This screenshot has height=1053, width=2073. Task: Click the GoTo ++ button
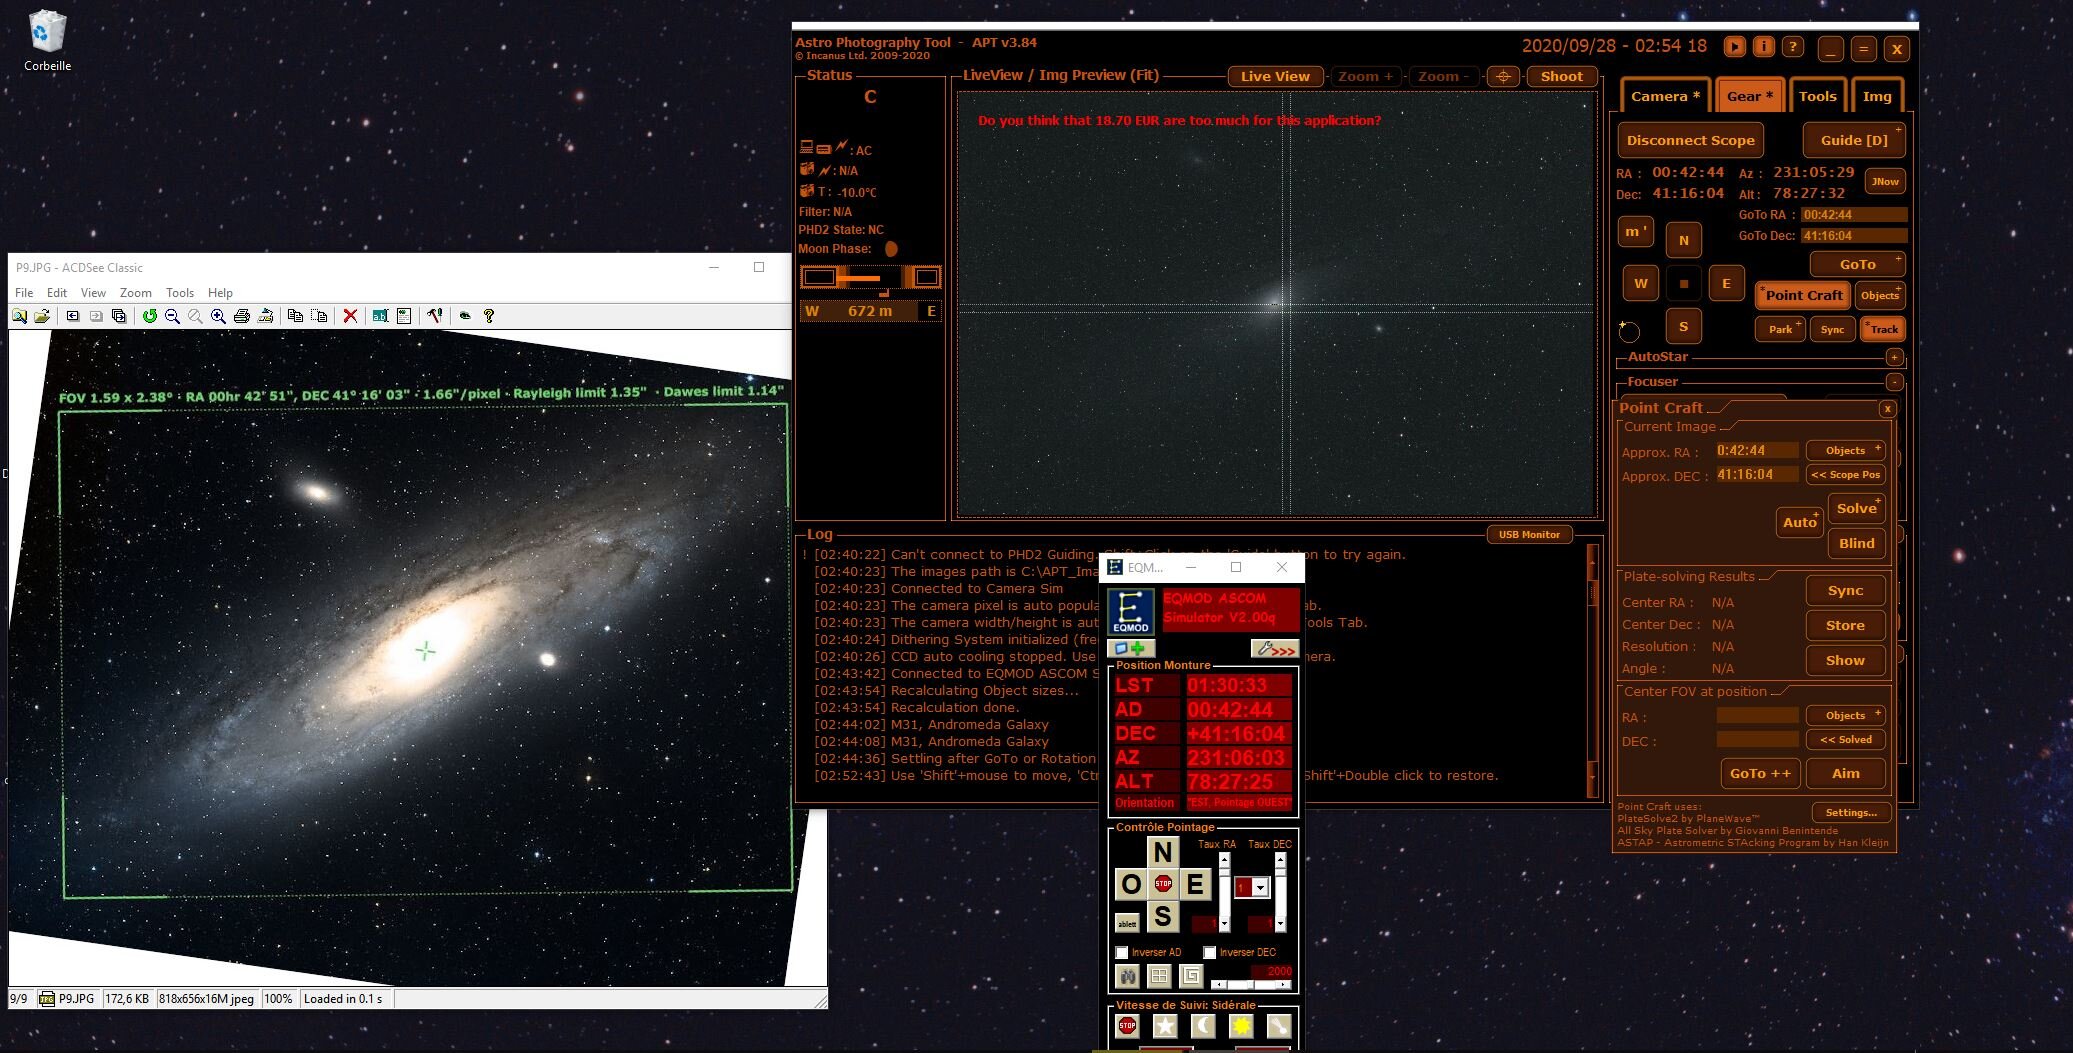point(1760,773)
